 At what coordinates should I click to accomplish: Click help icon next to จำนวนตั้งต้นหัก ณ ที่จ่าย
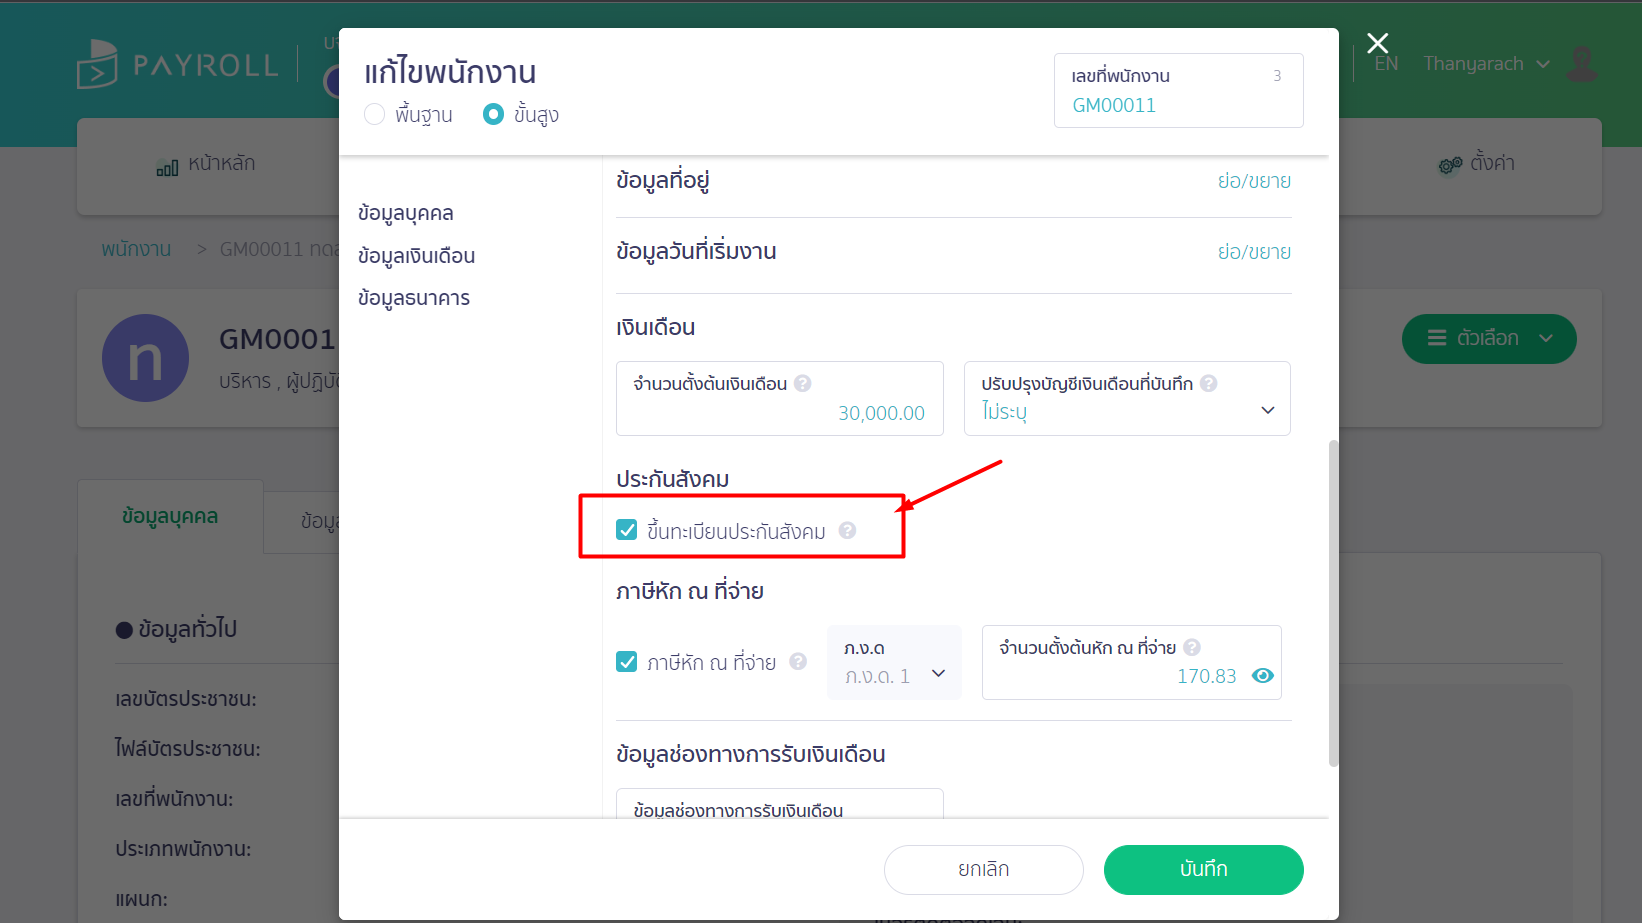pyautogui.click(x=1192, y=647)
